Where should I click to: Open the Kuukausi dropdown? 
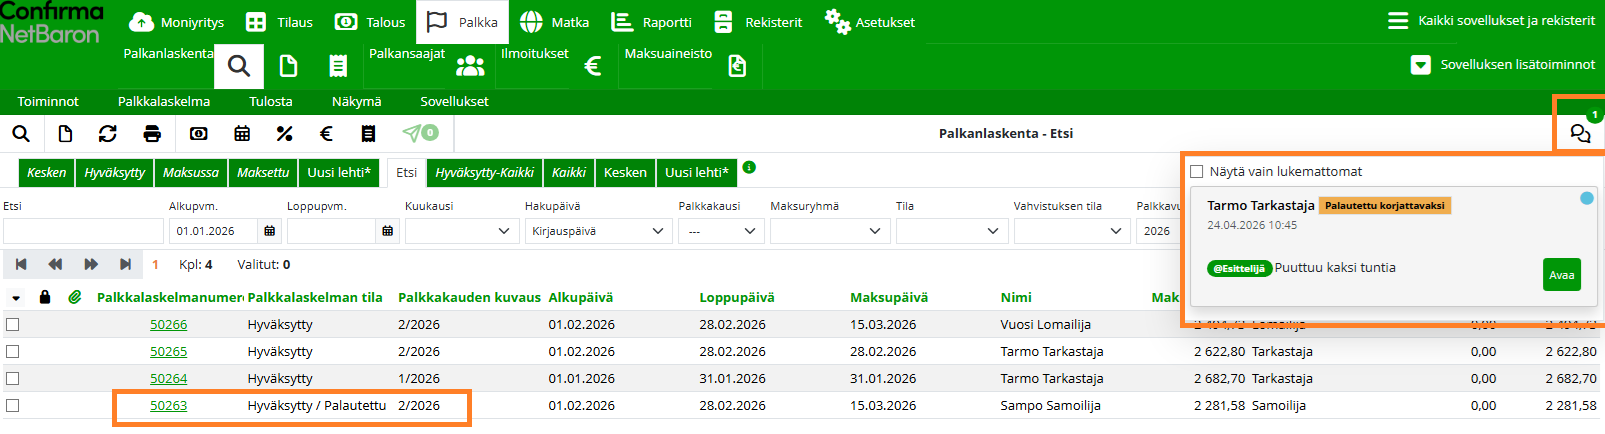462,231
